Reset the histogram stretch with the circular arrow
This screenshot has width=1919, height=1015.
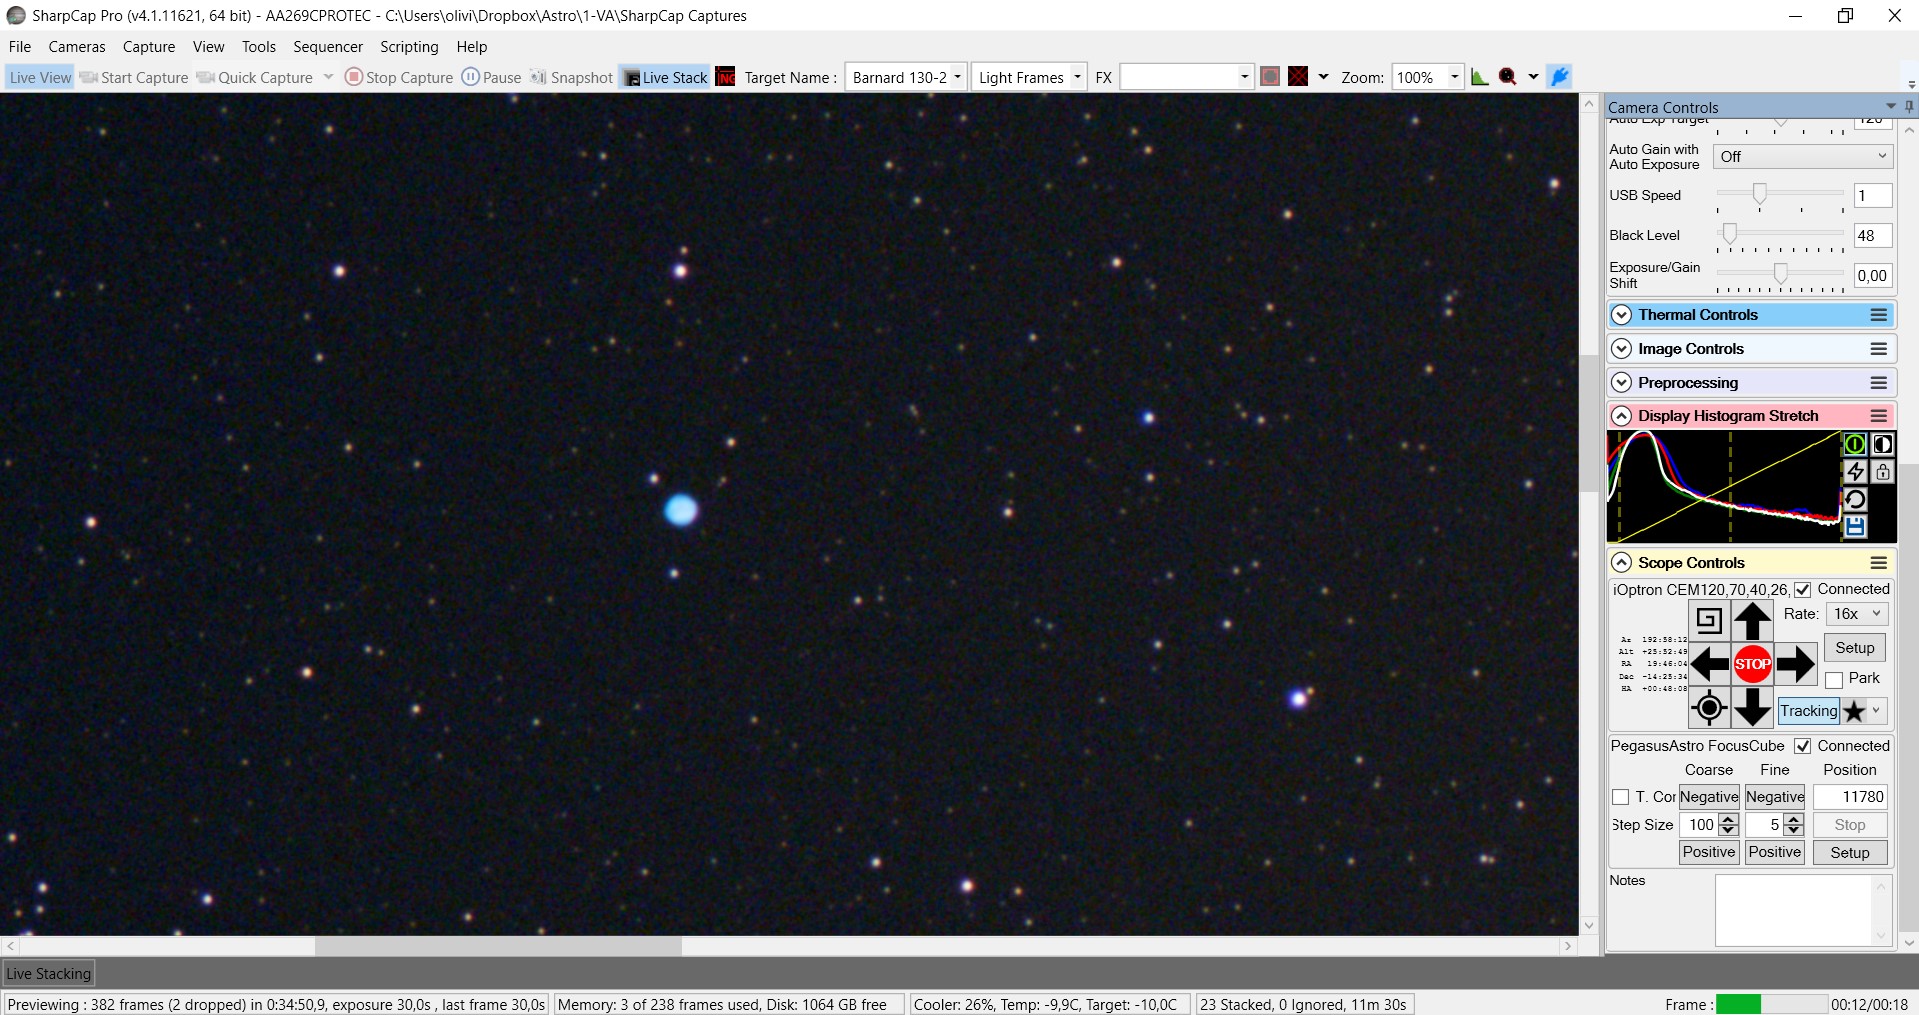click(x=1855, y=499)
